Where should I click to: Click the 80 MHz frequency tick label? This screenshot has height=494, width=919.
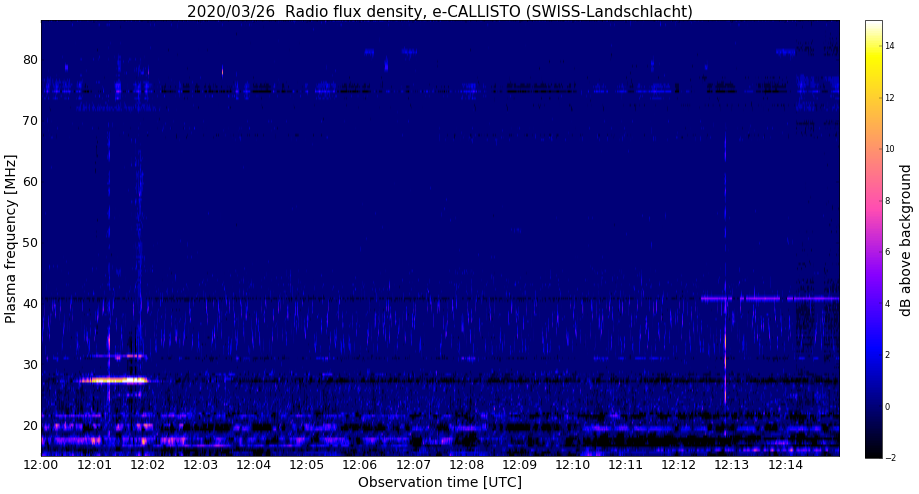pos(30,60)
